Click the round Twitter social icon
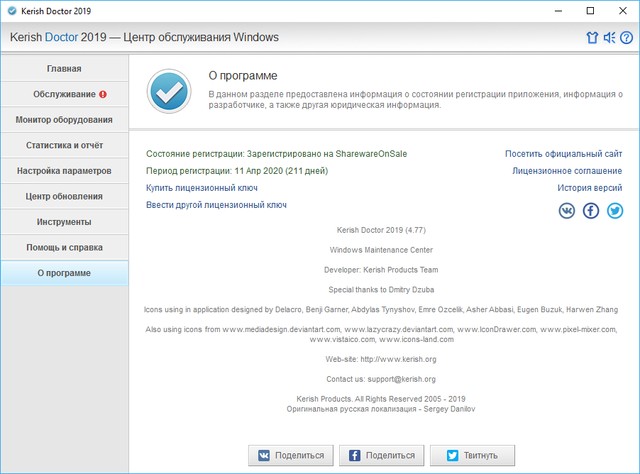Image resolution: width=640 pixels, height=474 pixels. 615,210
